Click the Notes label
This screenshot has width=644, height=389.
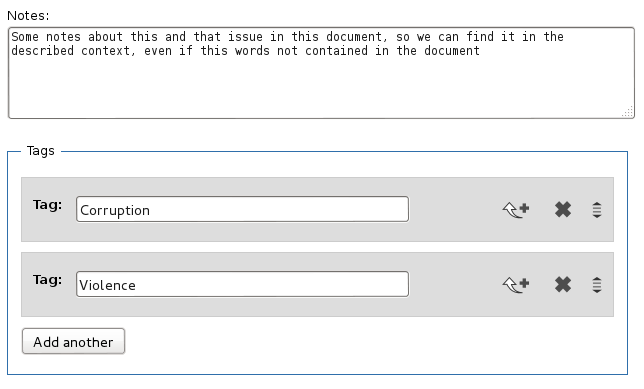pos(28,16)
